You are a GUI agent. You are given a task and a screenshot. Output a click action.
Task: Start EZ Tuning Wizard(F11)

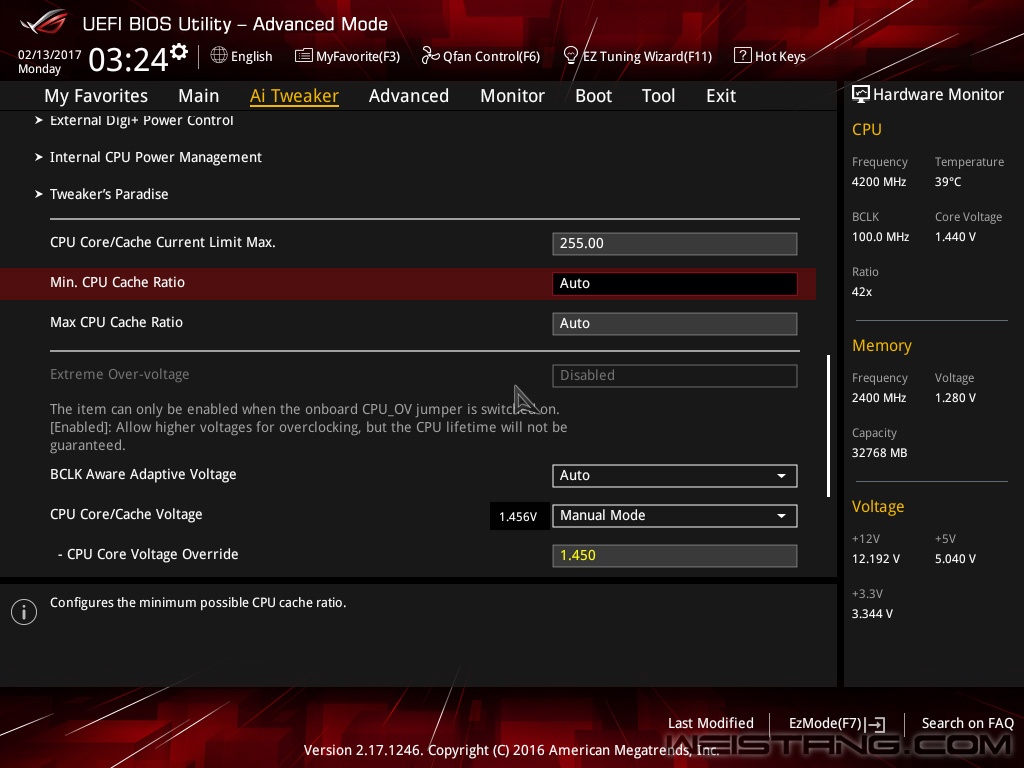647,57
